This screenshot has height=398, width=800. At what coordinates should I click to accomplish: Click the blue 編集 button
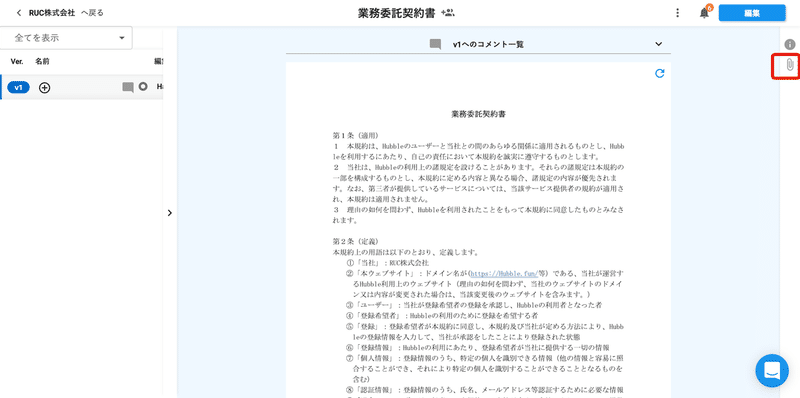point(752,13)
